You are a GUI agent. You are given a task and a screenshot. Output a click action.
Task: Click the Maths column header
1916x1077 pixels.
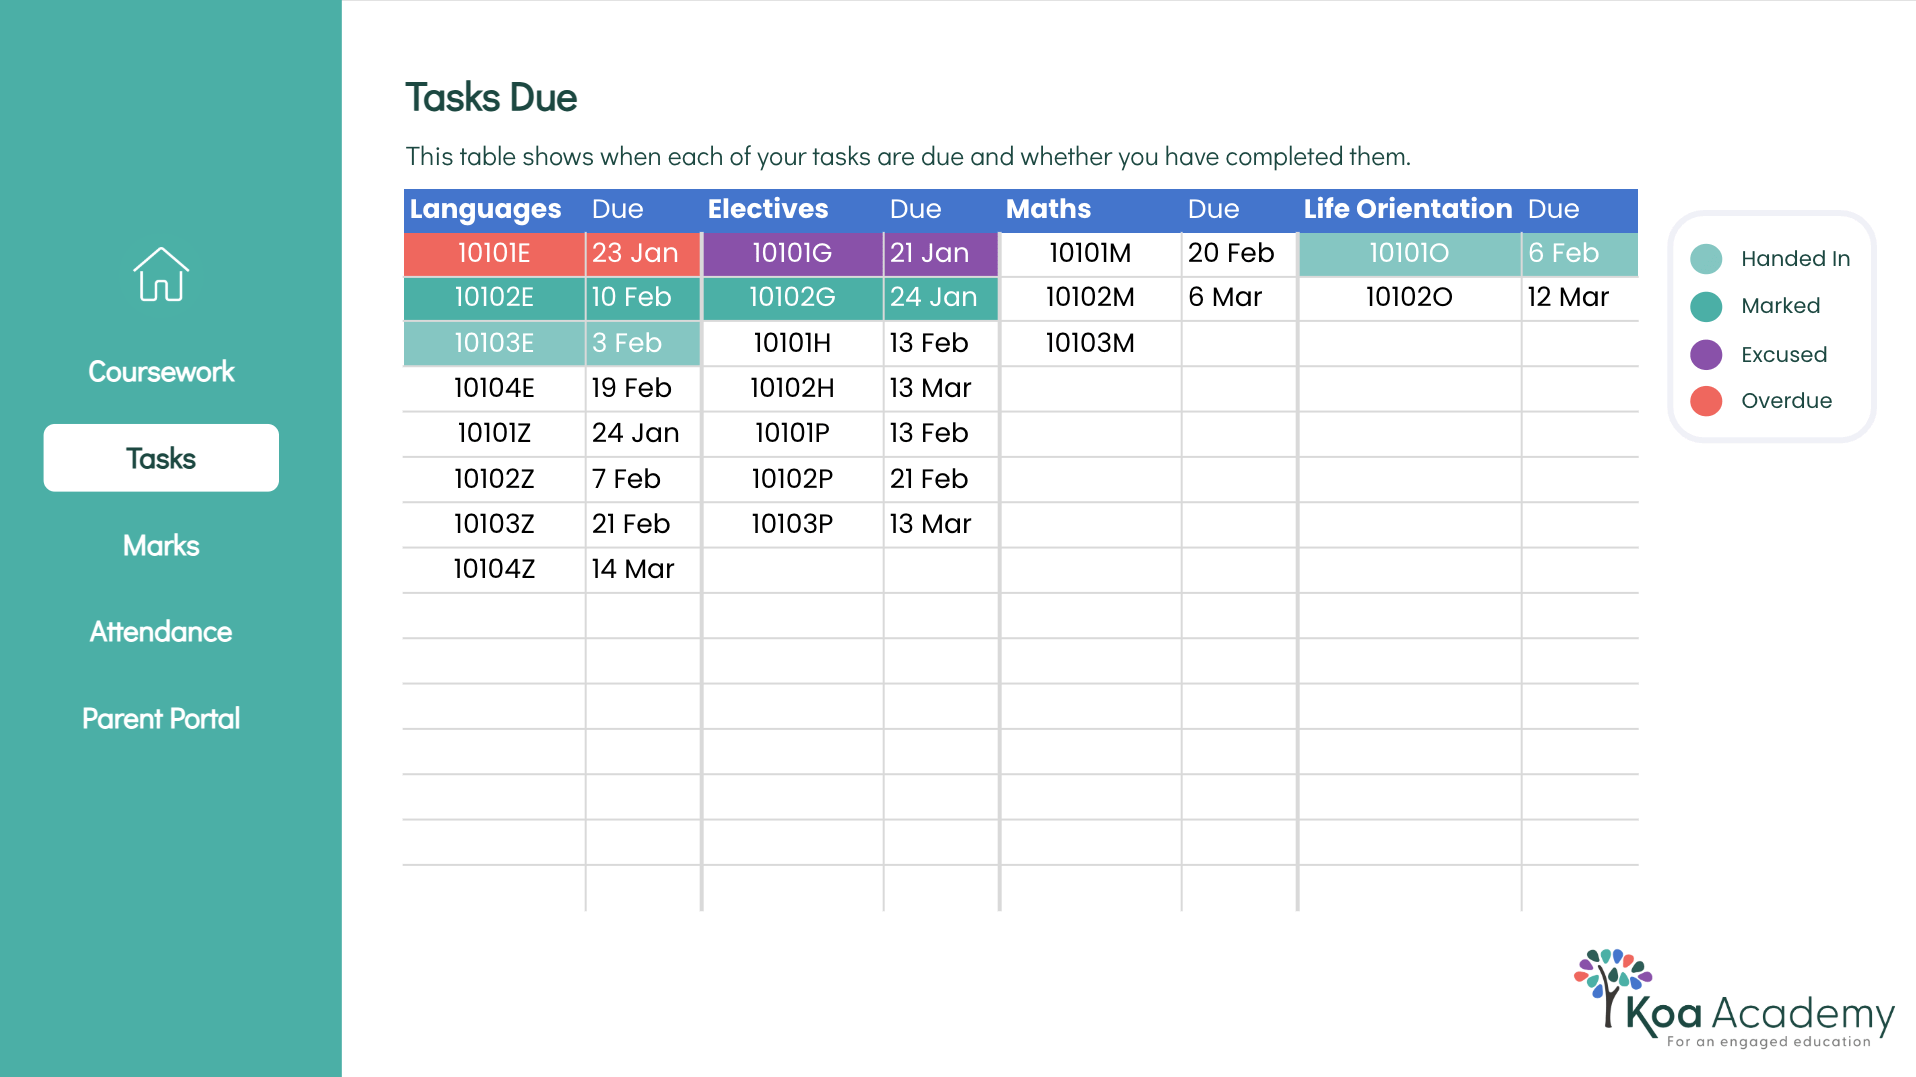click(x=1048, y=209)
